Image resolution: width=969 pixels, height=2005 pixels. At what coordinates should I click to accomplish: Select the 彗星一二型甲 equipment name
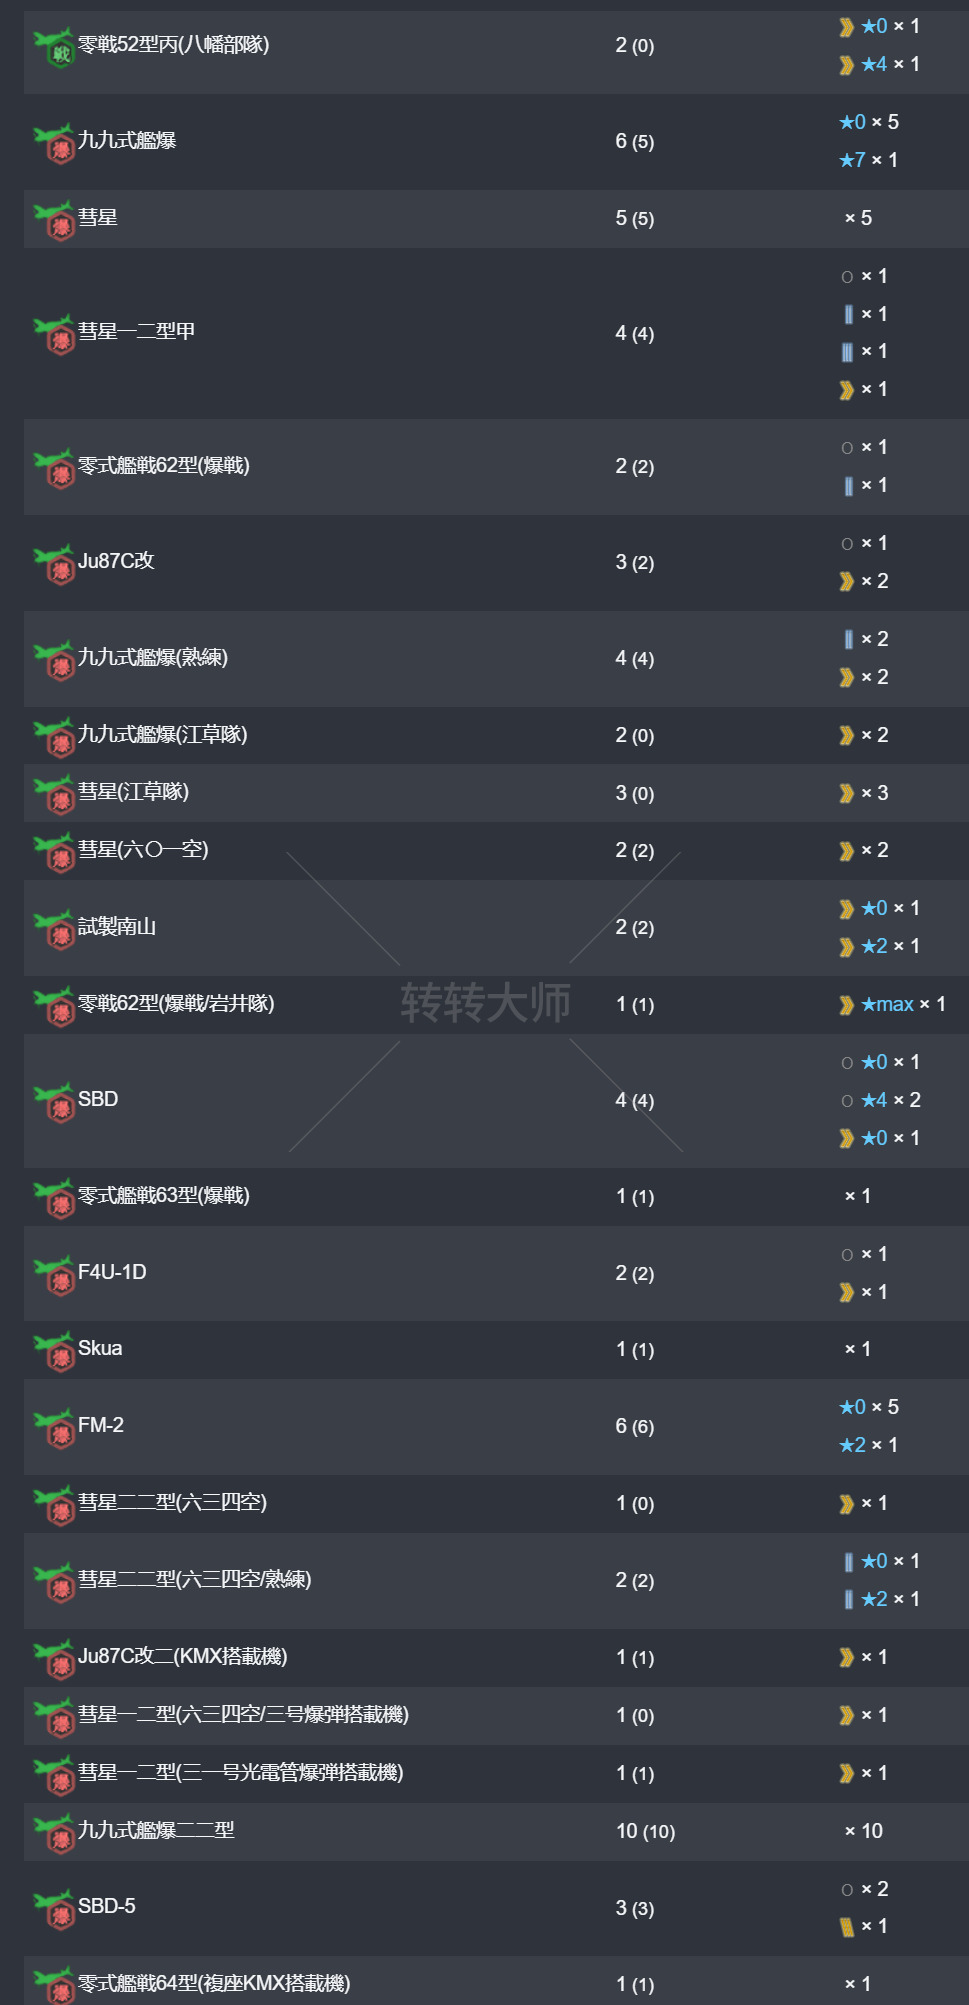[136, 331]
